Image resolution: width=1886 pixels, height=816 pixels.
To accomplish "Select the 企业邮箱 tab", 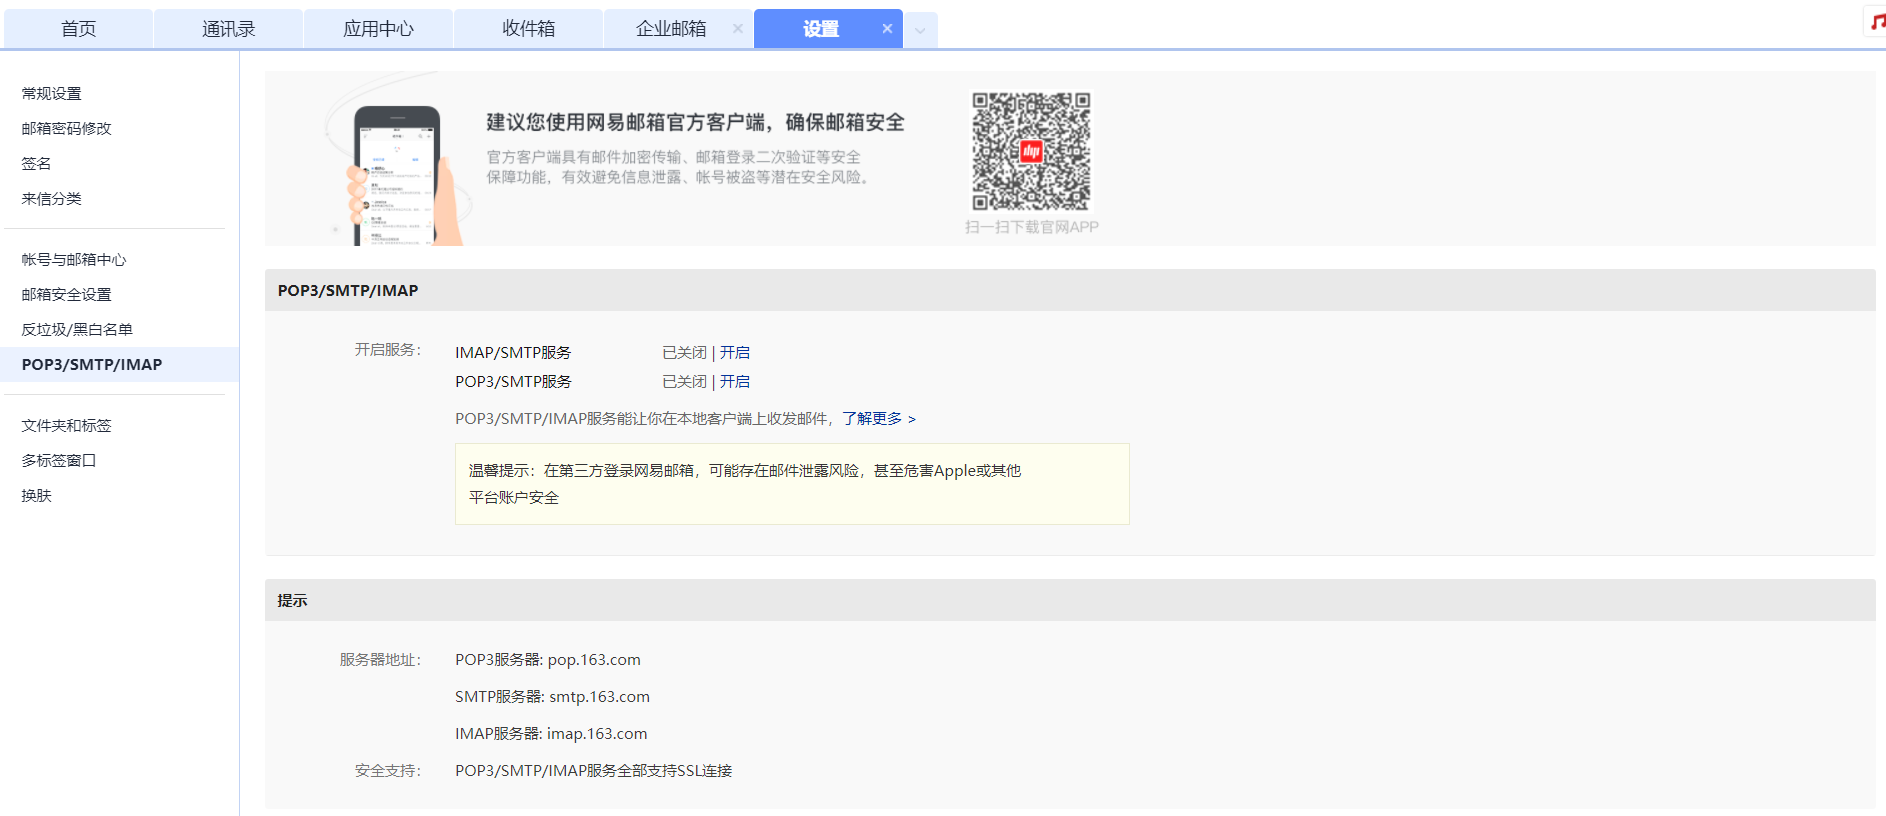I will [x=671, y=29].
